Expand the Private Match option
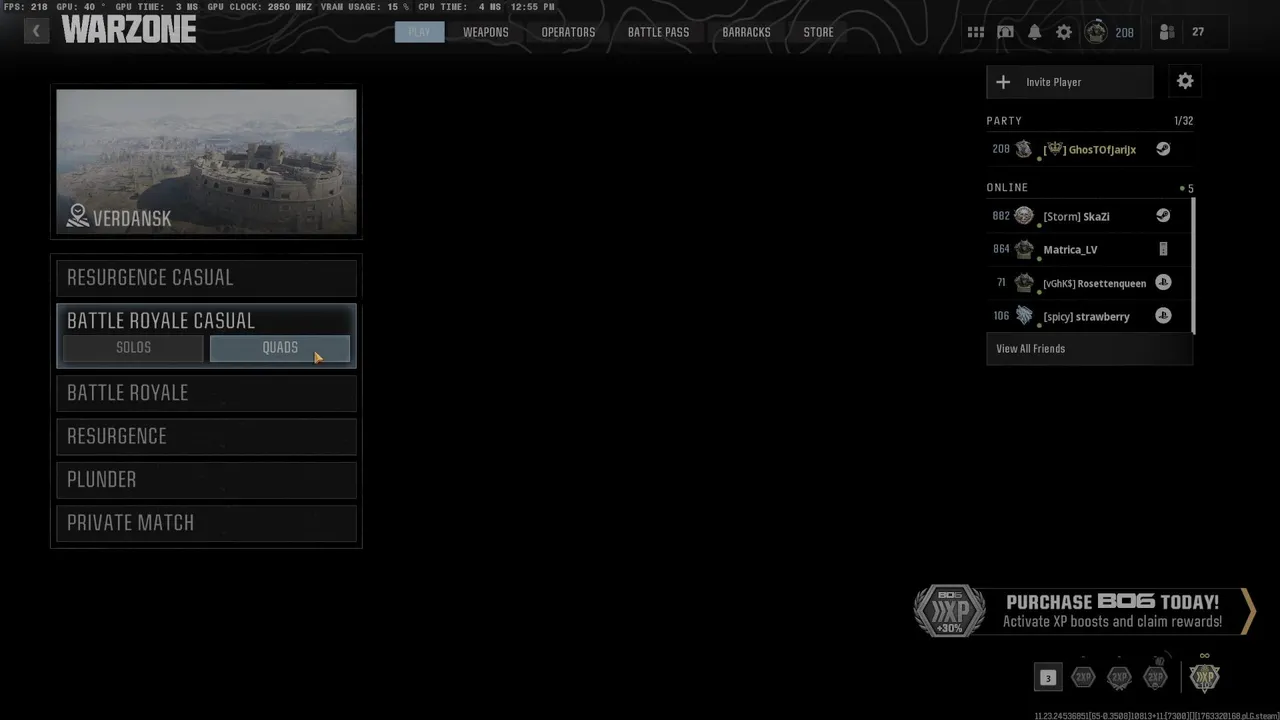The width and height of the screenshot is (1280, 720). 206,523
